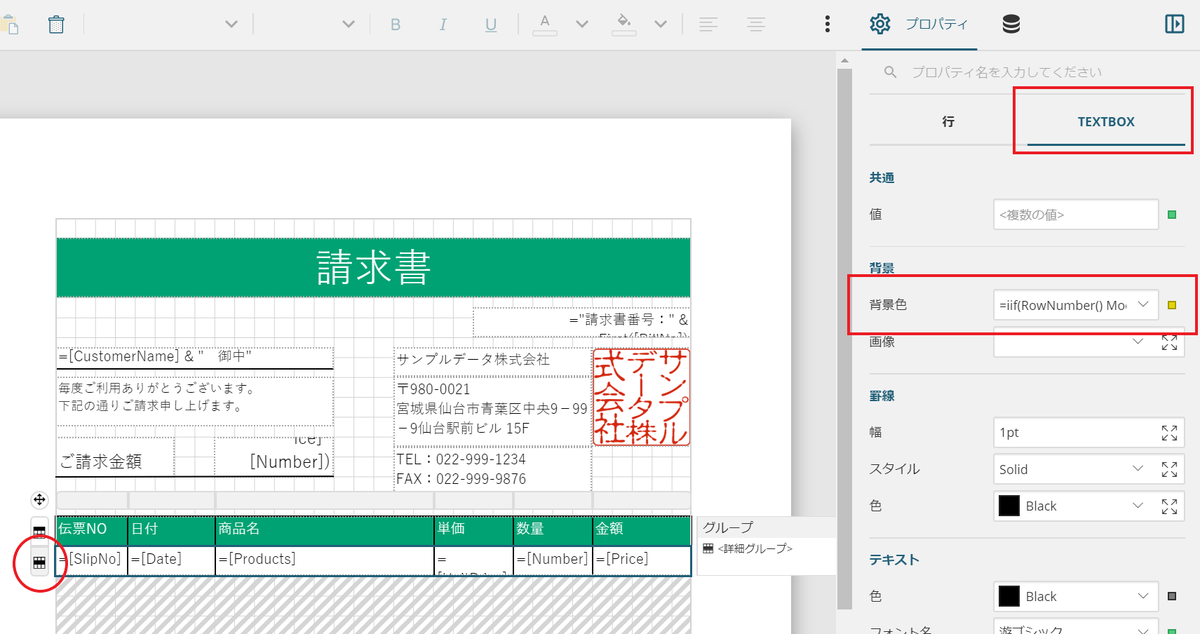1200x634 pixels.
Task: Select the 数量 header cell
Action: click(x=553, y=530)
